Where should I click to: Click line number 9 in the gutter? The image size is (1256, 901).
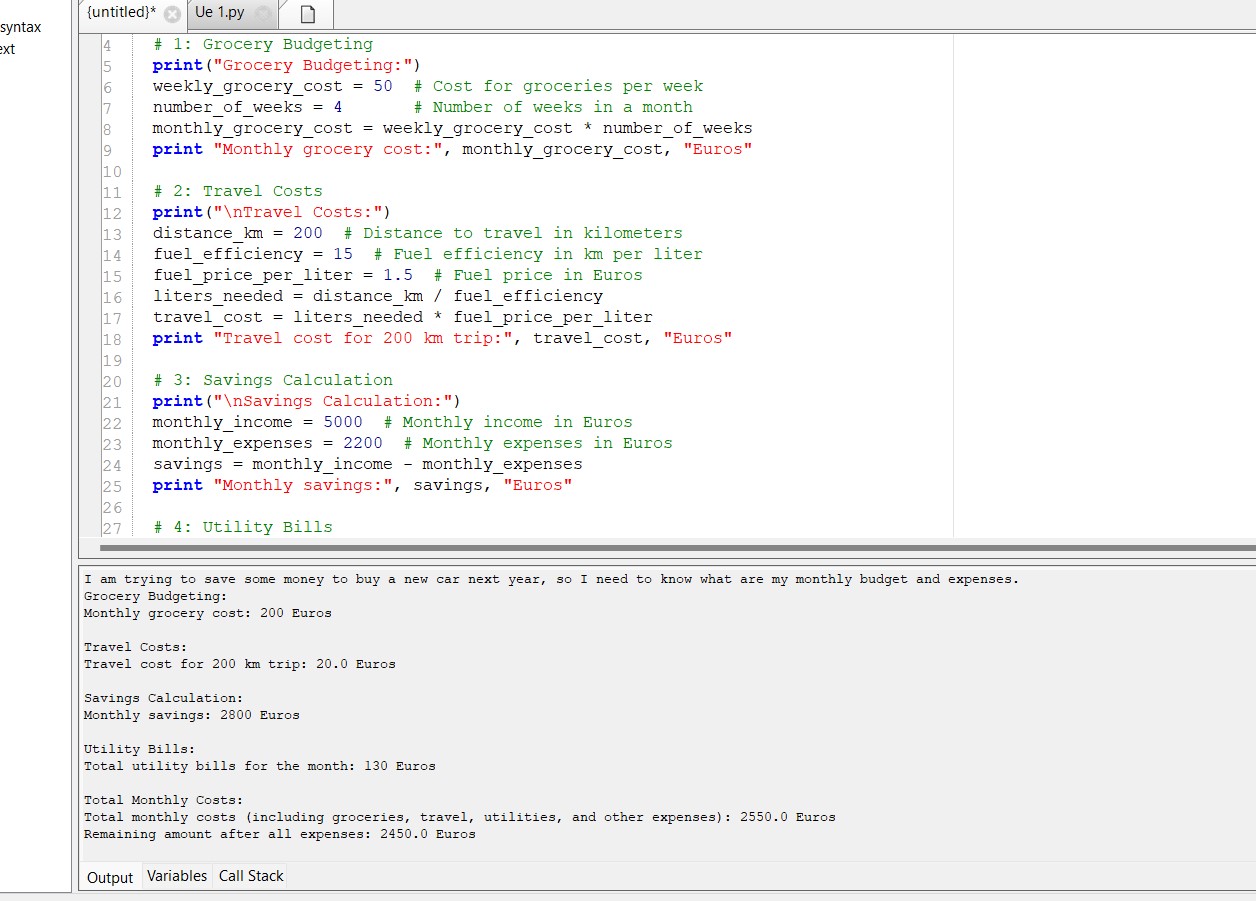(112, 148)
